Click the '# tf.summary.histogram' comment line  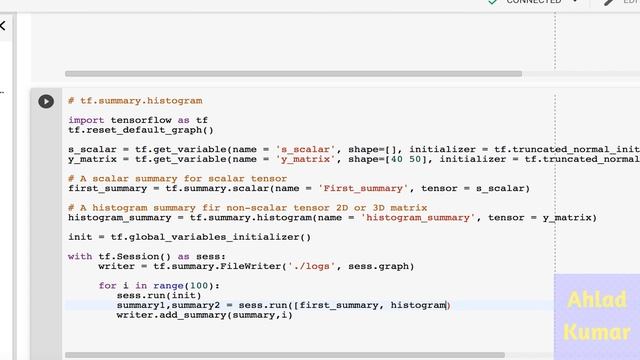point(135,101)
